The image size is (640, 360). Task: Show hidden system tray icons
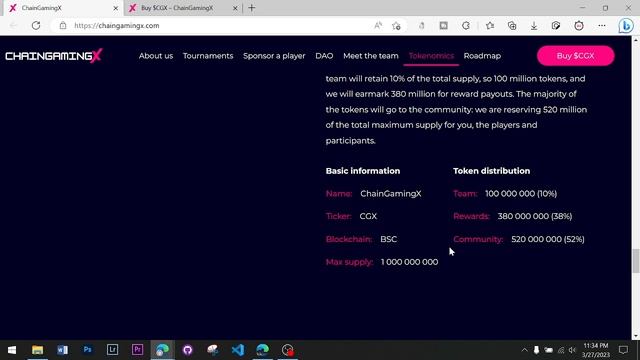524,350
